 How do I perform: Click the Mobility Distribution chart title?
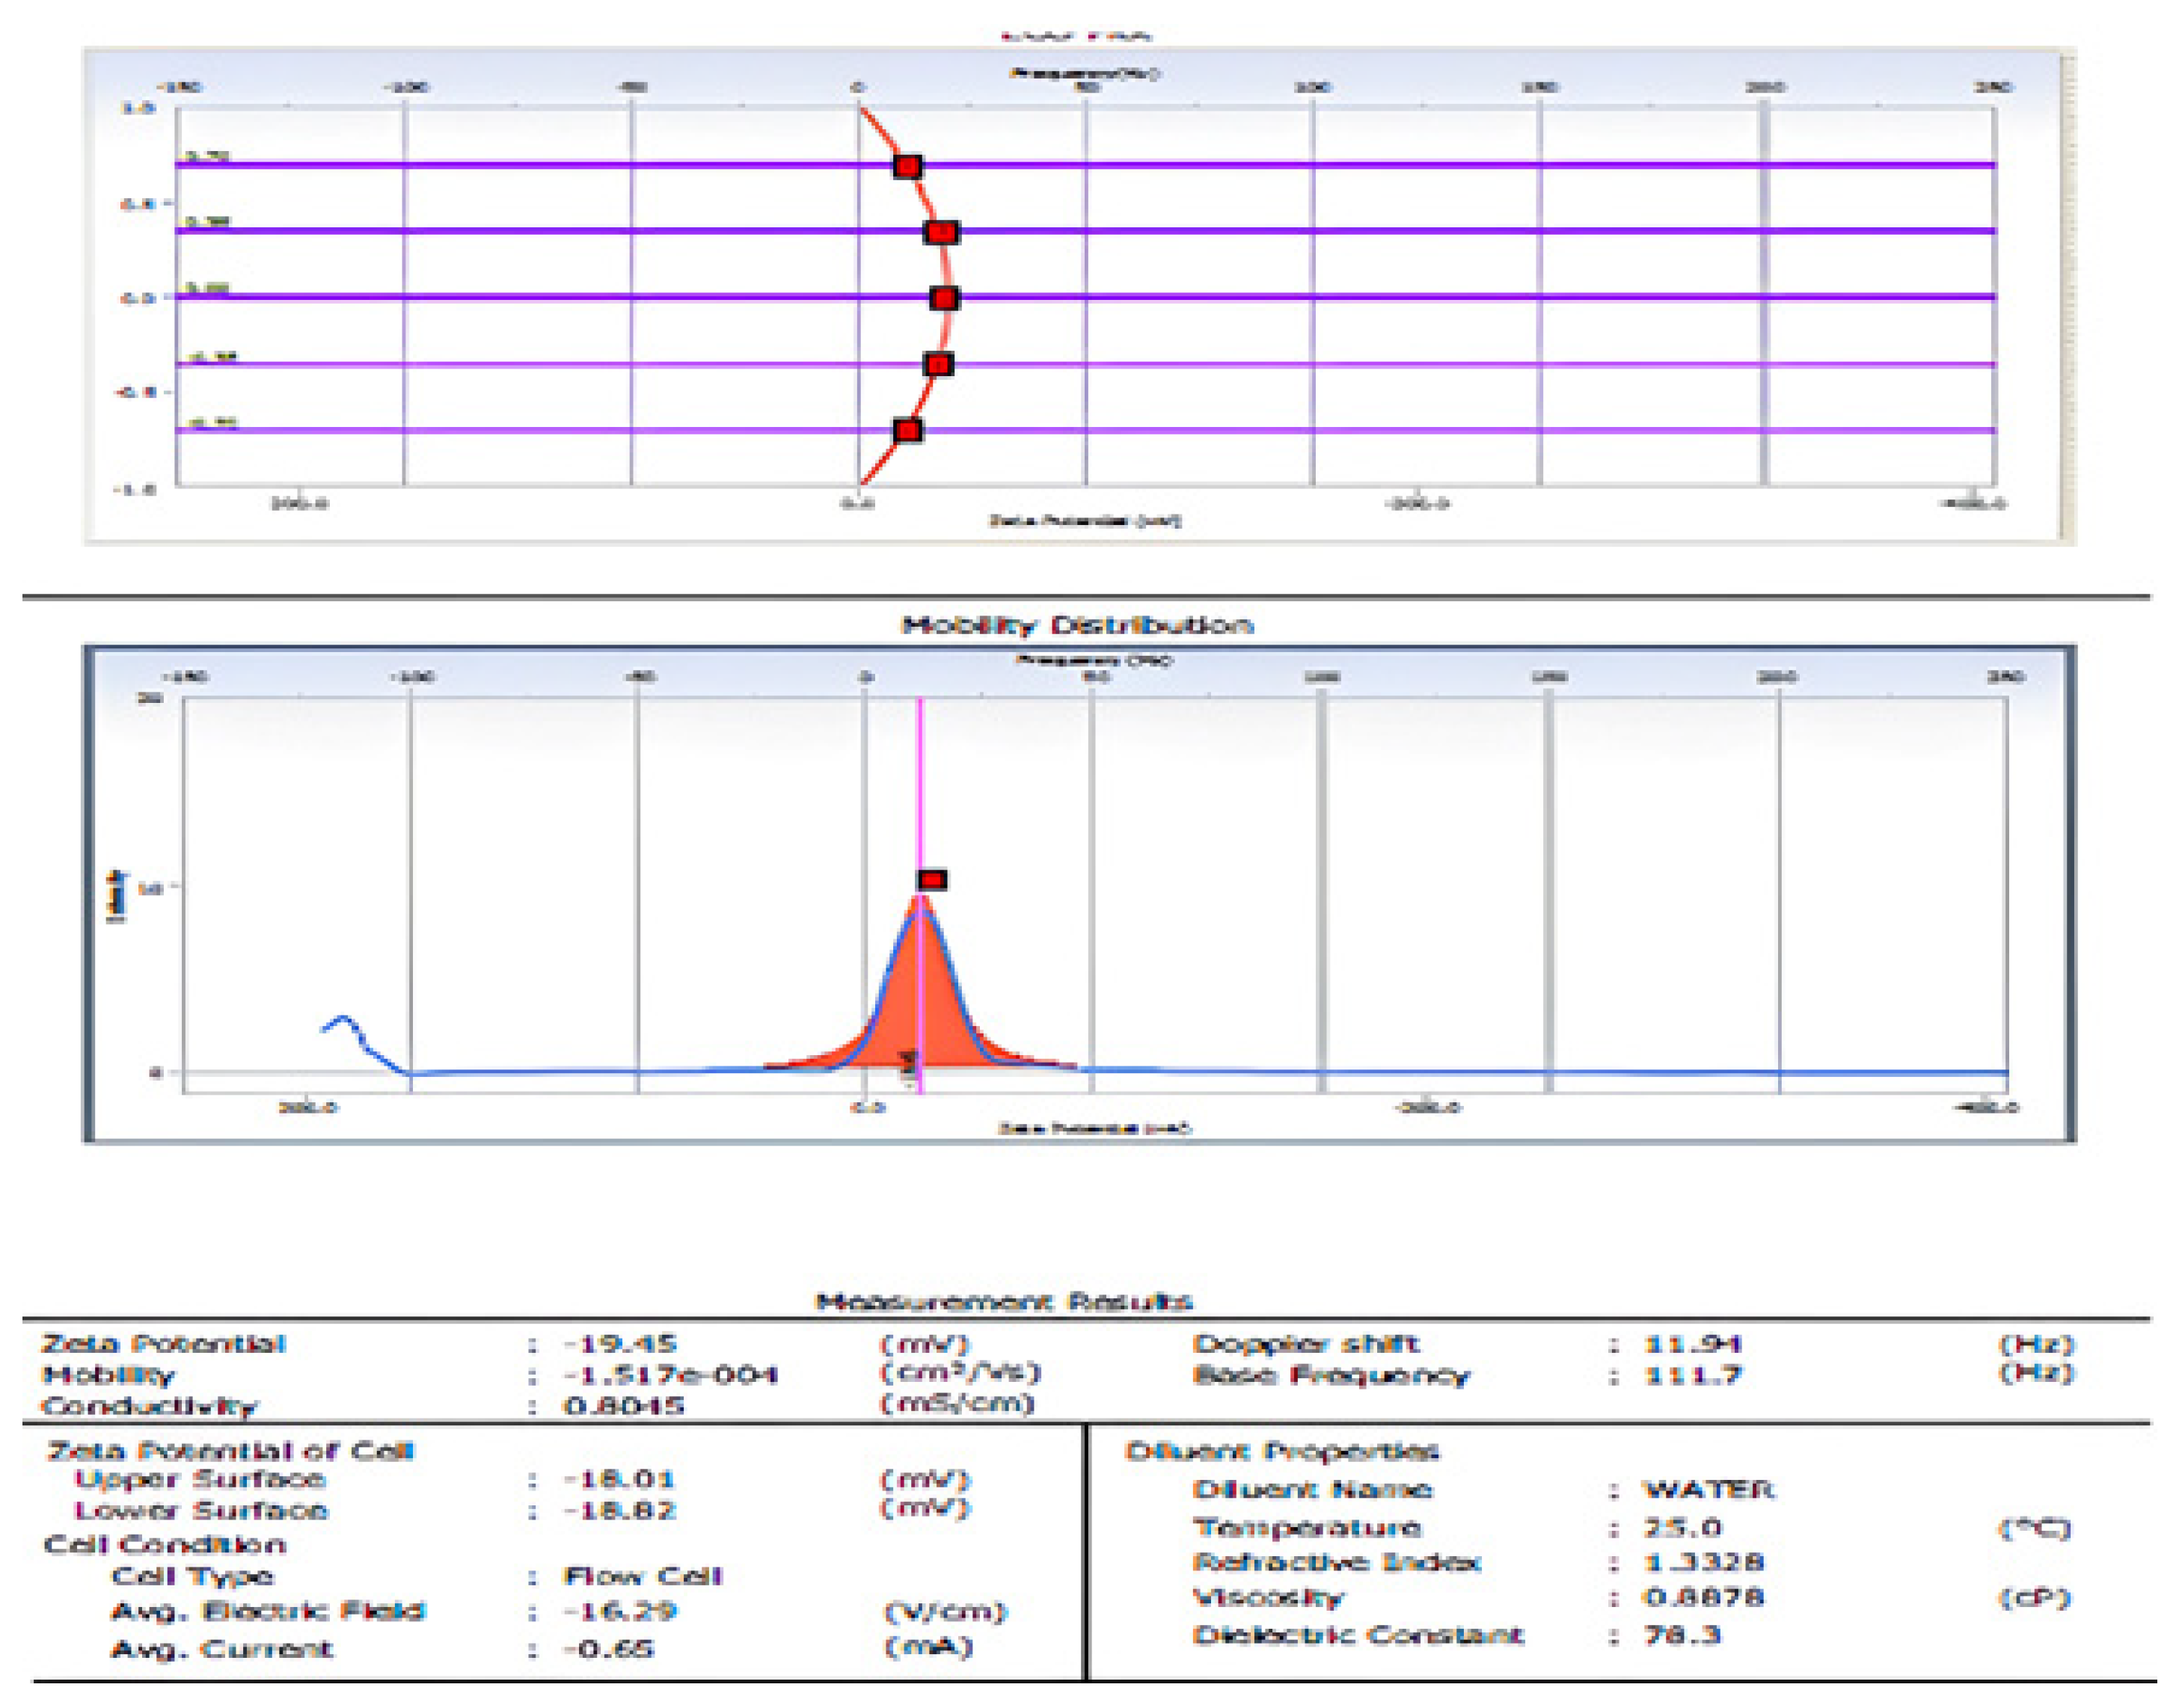(1077, 626)
